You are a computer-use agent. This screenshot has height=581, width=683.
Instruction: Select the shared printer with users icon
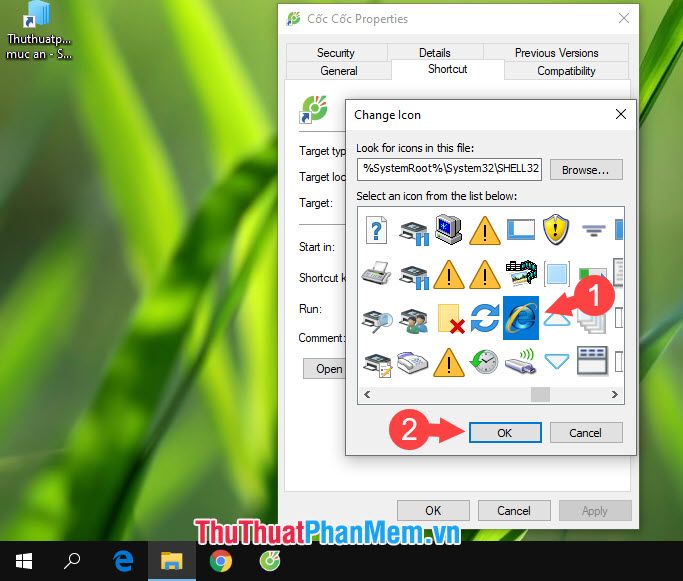pos(414,321)
